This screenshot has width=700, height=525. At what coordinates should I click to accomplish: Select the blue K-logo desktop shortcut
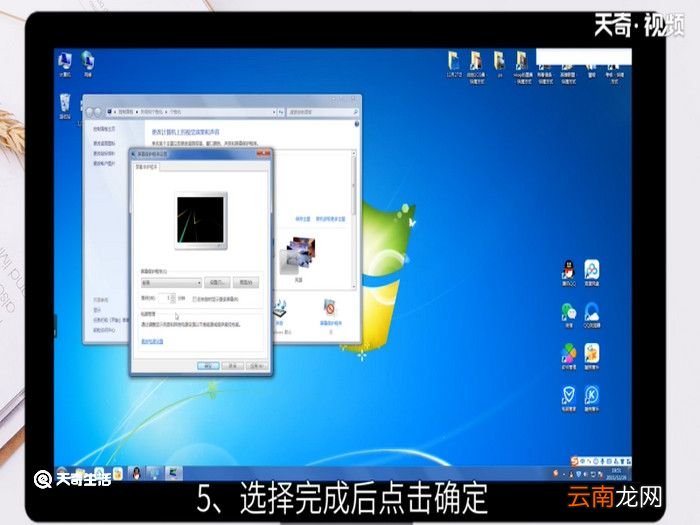(592, 398)
